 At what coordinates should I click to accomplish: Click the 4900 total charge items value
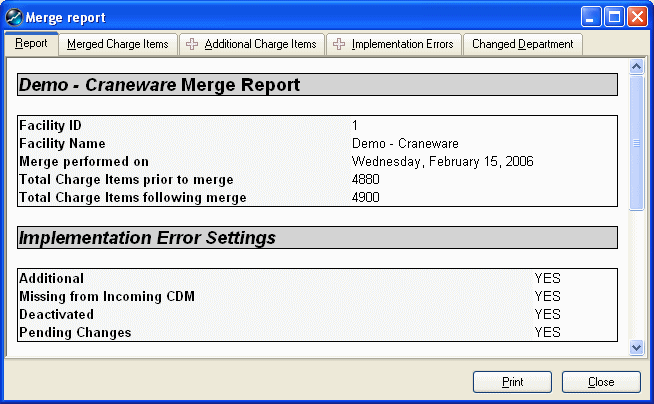click(x=366, y=198)
